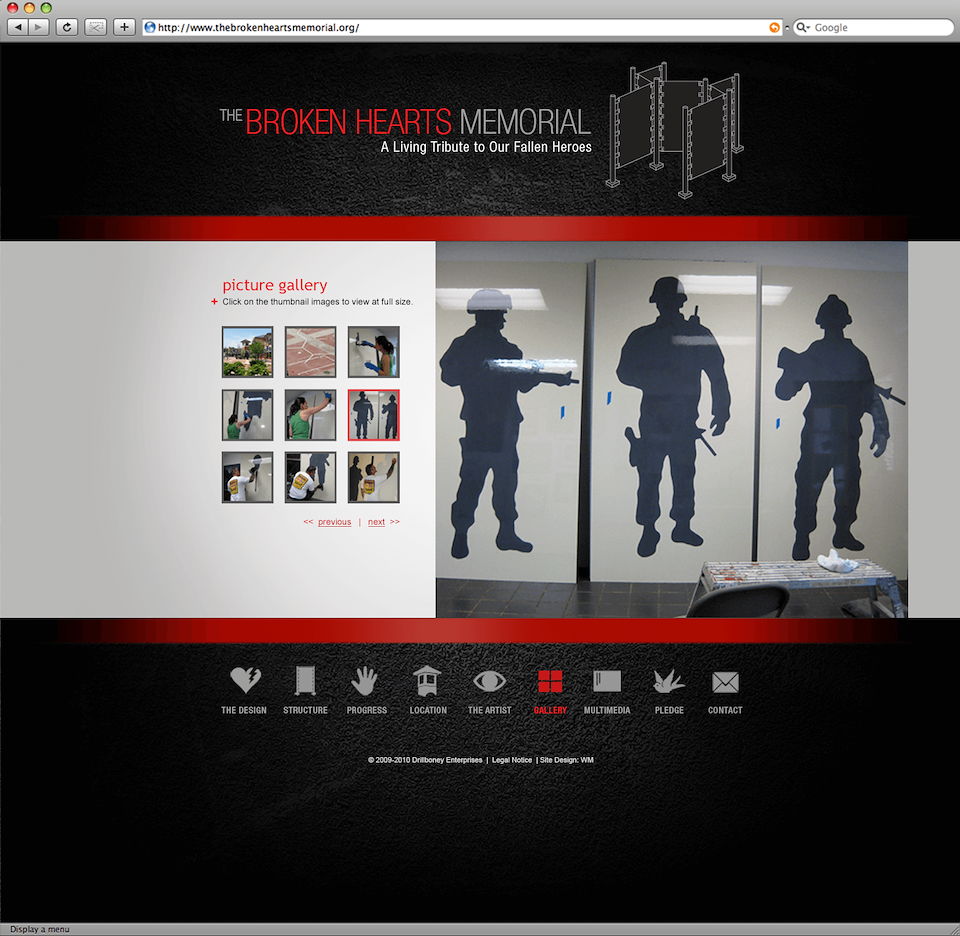This screenshot has width=960, height=936.
Task: Open the Legal Notice link
Action: click(512, 760)
